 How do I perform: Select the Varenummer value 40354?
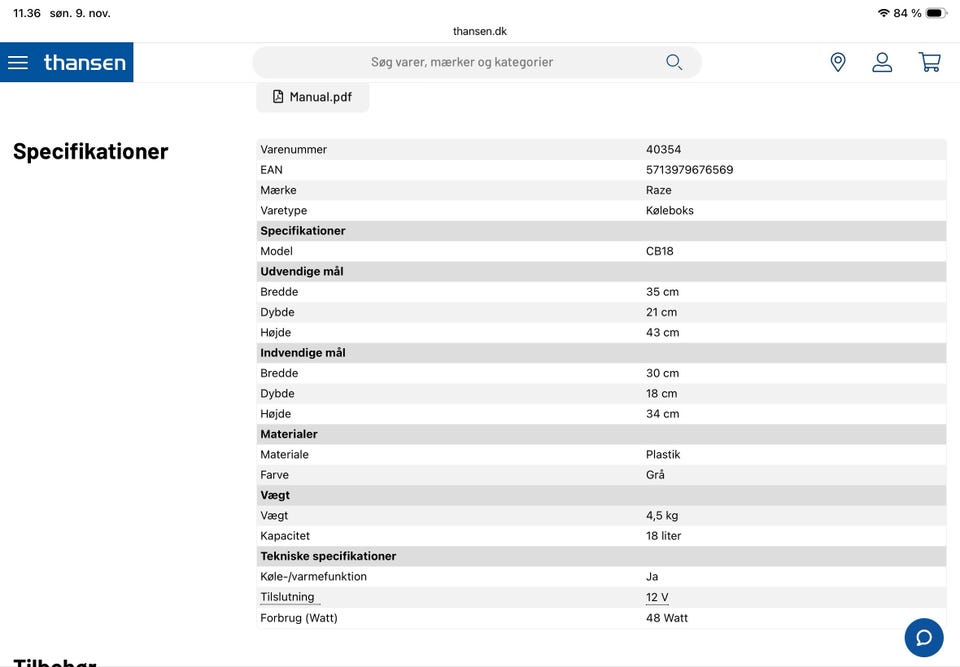663,149
